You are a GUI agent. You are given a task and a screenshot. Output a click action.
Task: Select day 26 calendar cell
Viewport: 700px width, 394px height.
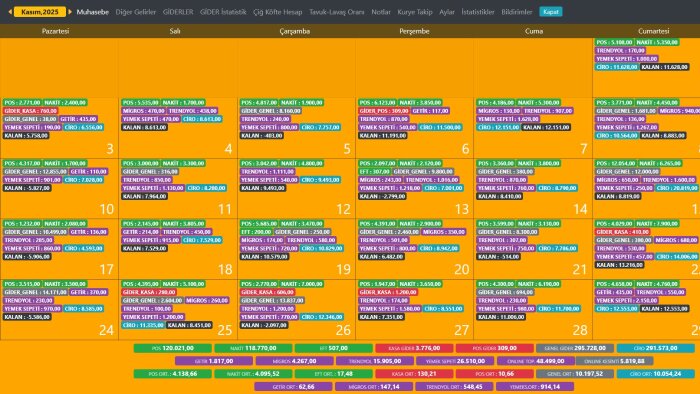[296, 309]
